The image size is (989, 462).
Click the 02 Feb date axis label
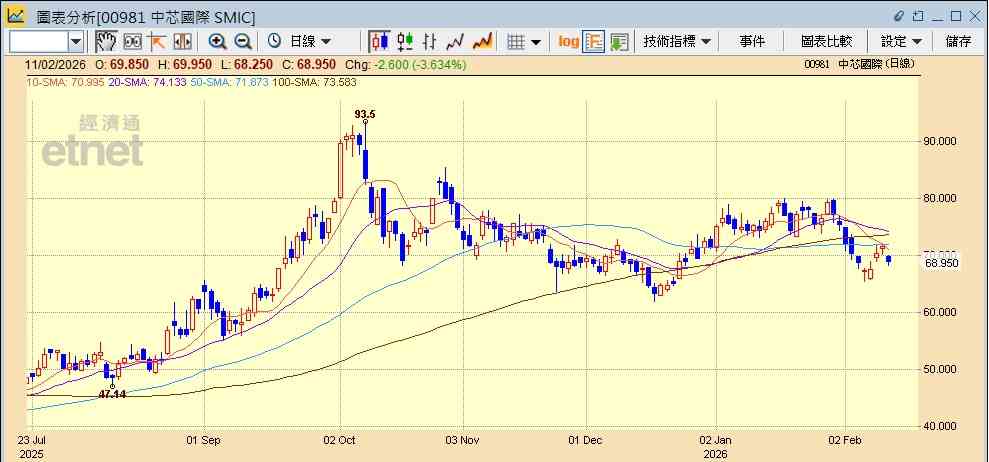coord(845,439)
